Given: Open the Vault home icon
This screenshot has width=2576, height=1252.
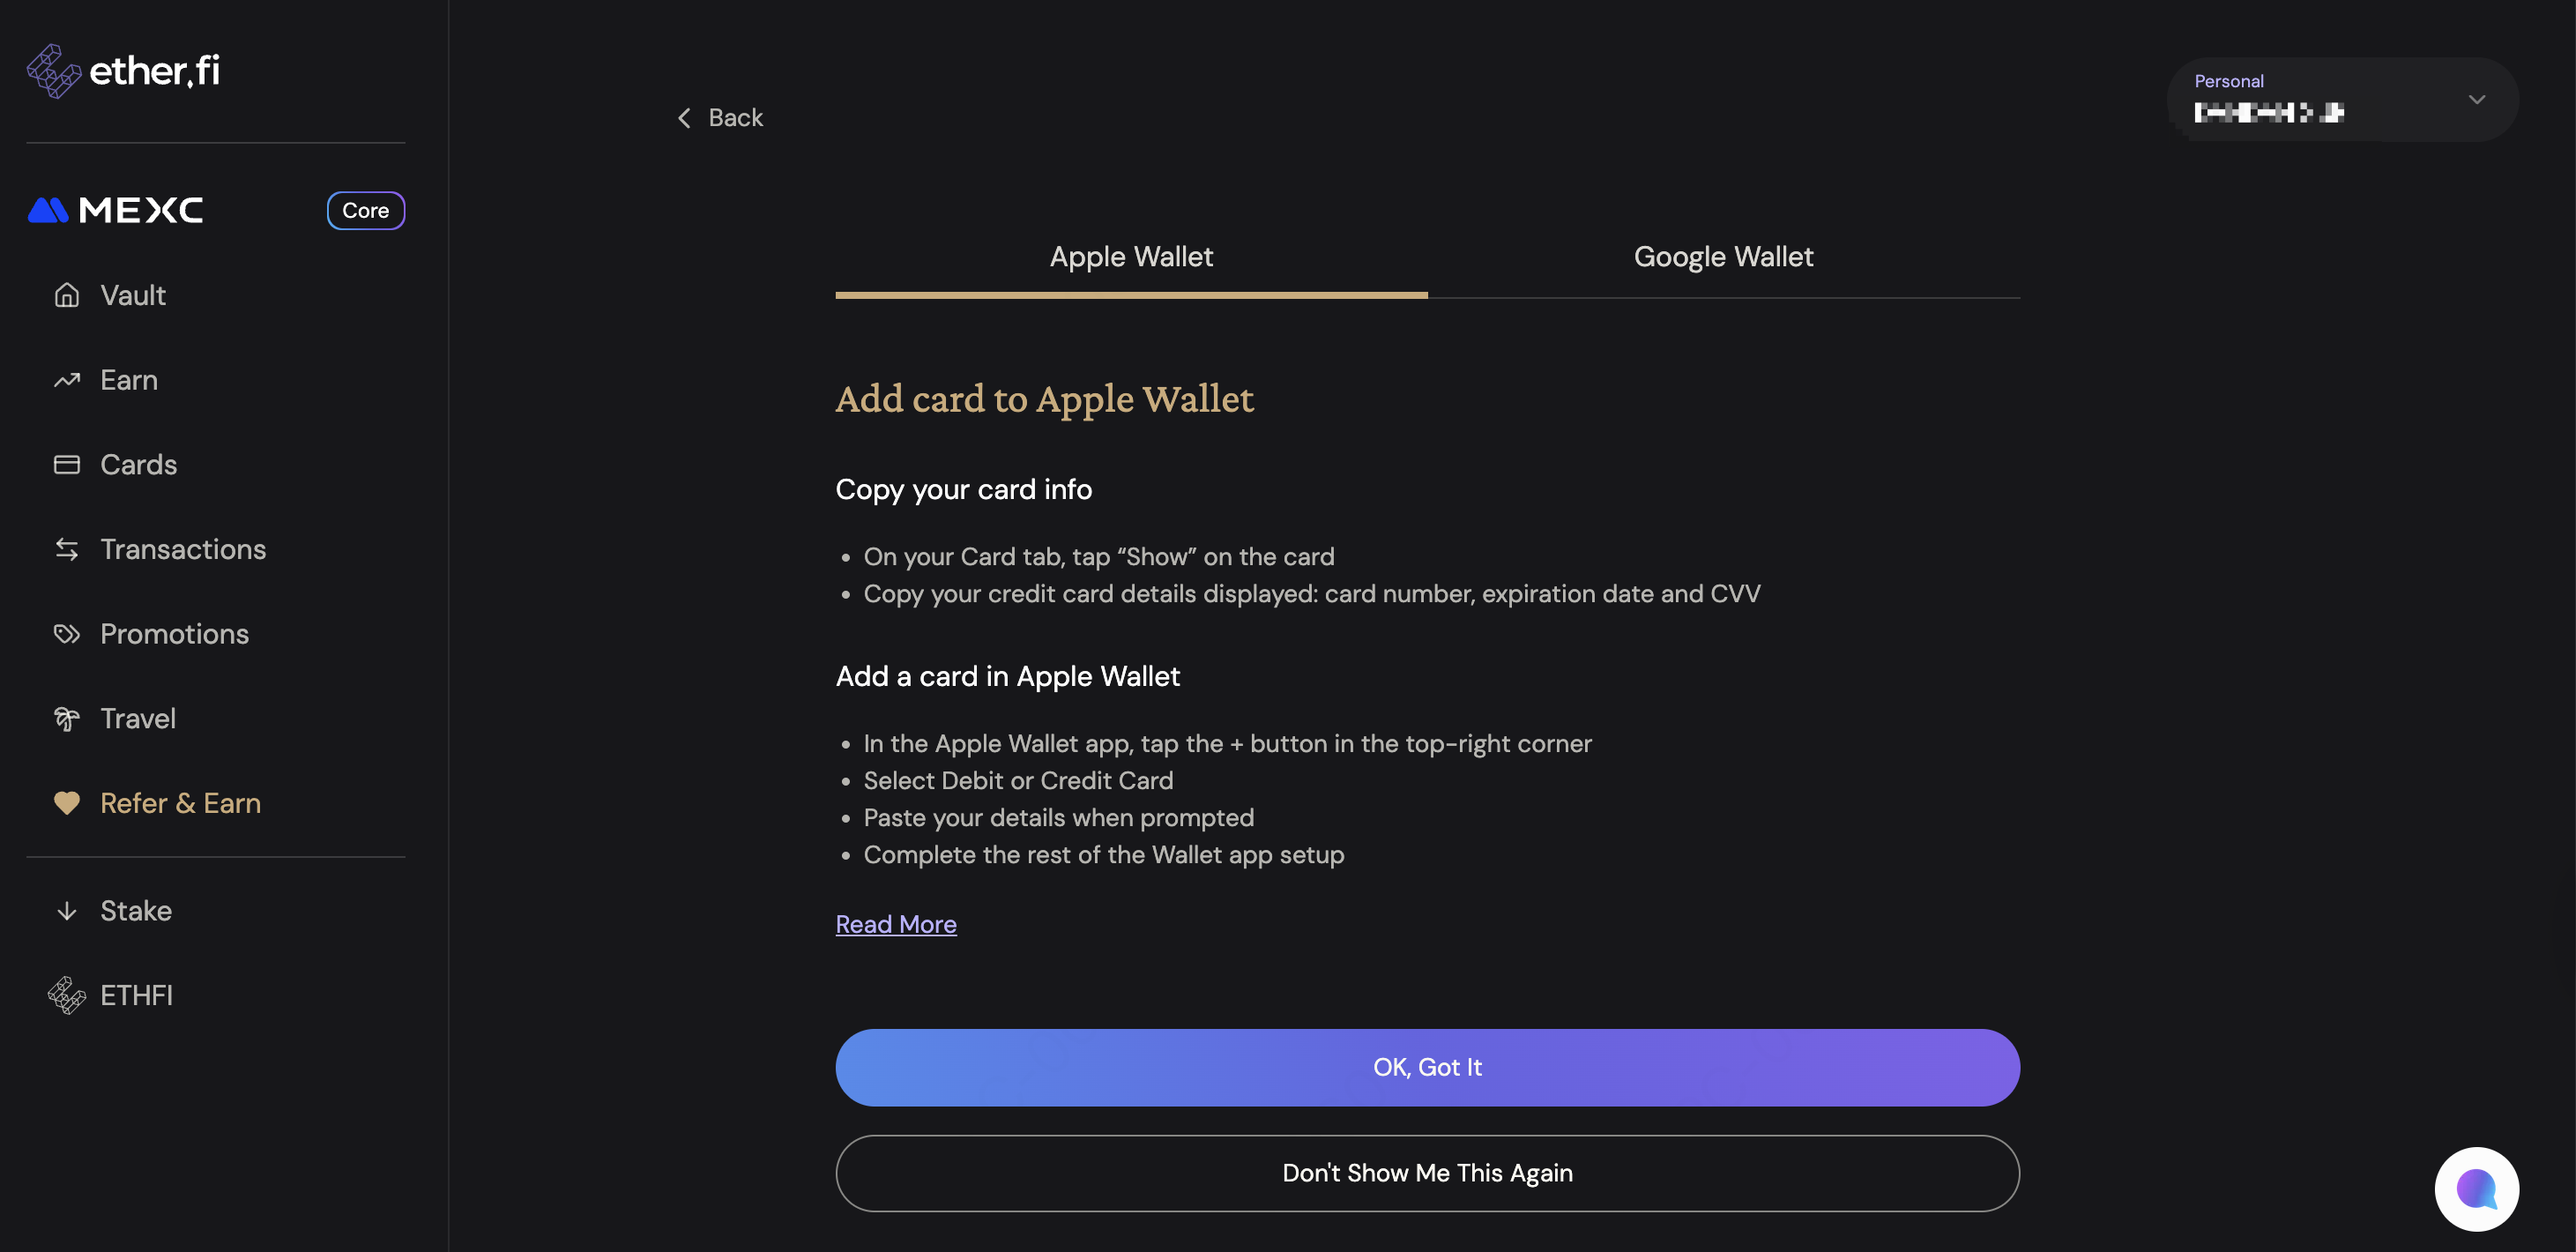Looking at the screenshot, I should tap(67, 296).
